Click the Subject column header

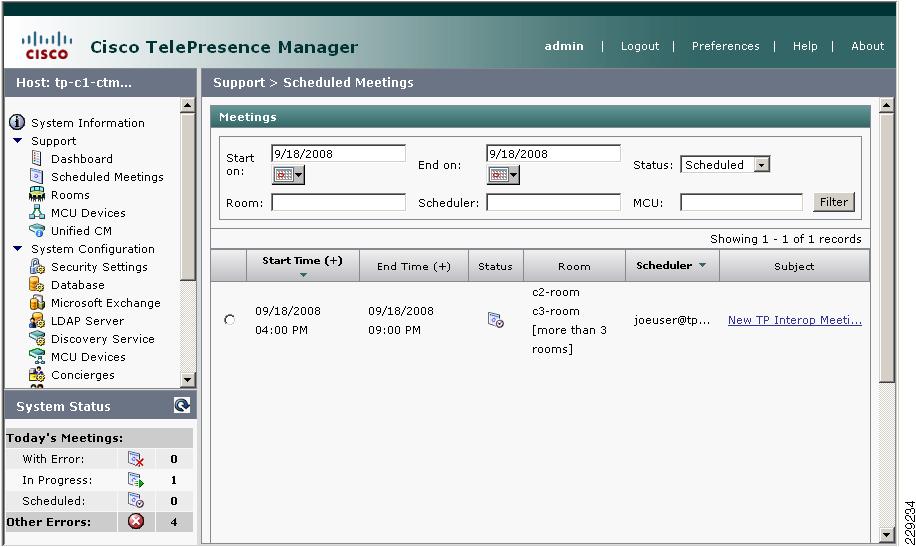(x=794, y=266)
